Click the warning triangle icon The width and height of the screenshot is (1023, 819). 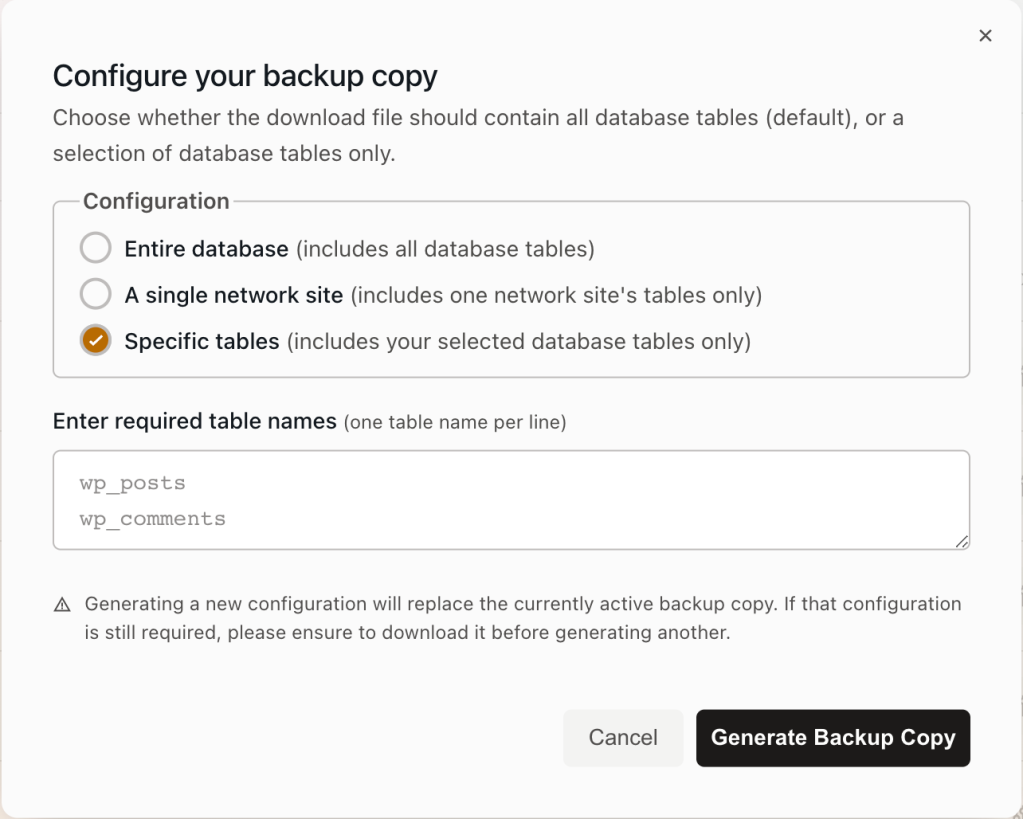(62, 604)
